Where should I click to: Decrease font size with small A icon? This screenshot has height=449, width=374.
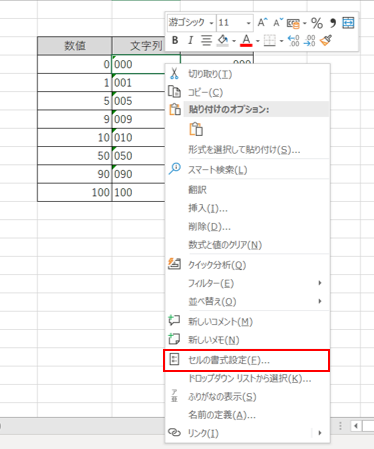pyautogui.click(x=278, y=23)
